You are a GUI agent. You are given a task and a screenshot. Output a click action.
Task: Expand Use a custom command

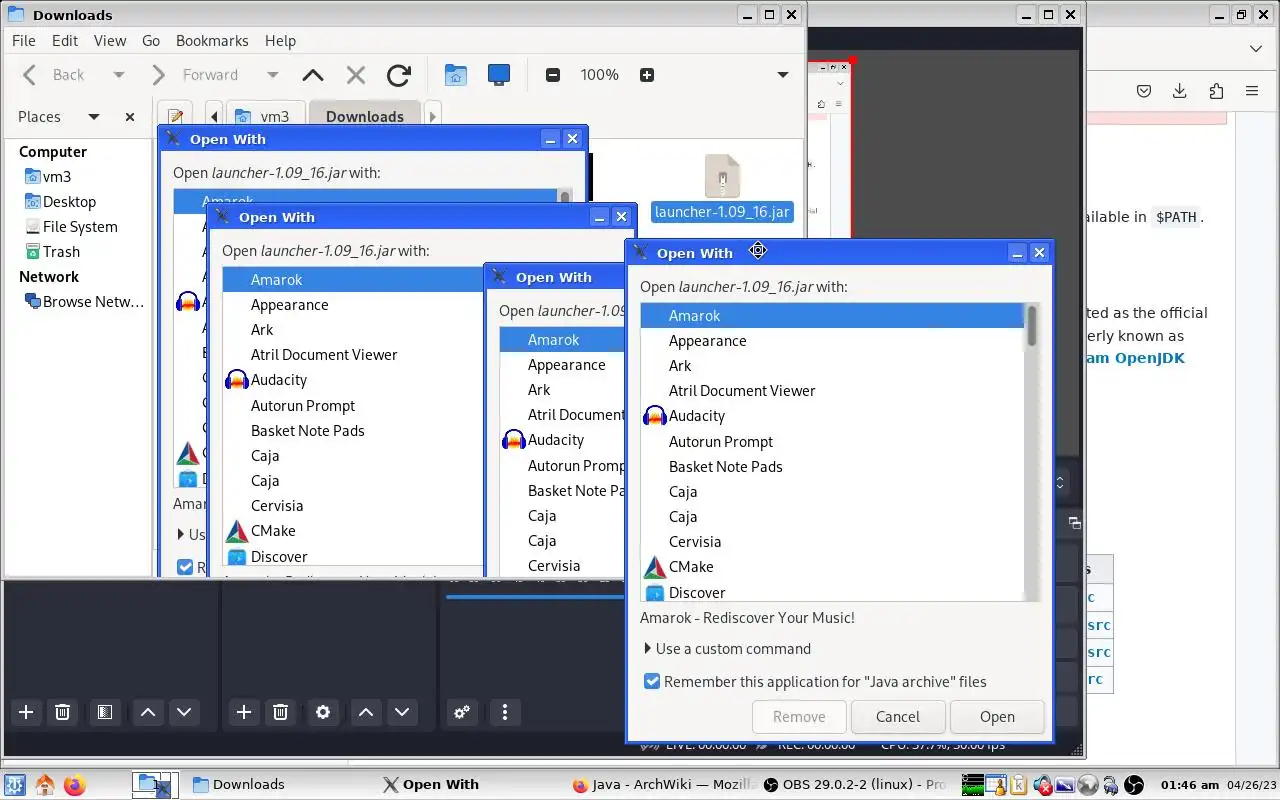click(727, 648)
